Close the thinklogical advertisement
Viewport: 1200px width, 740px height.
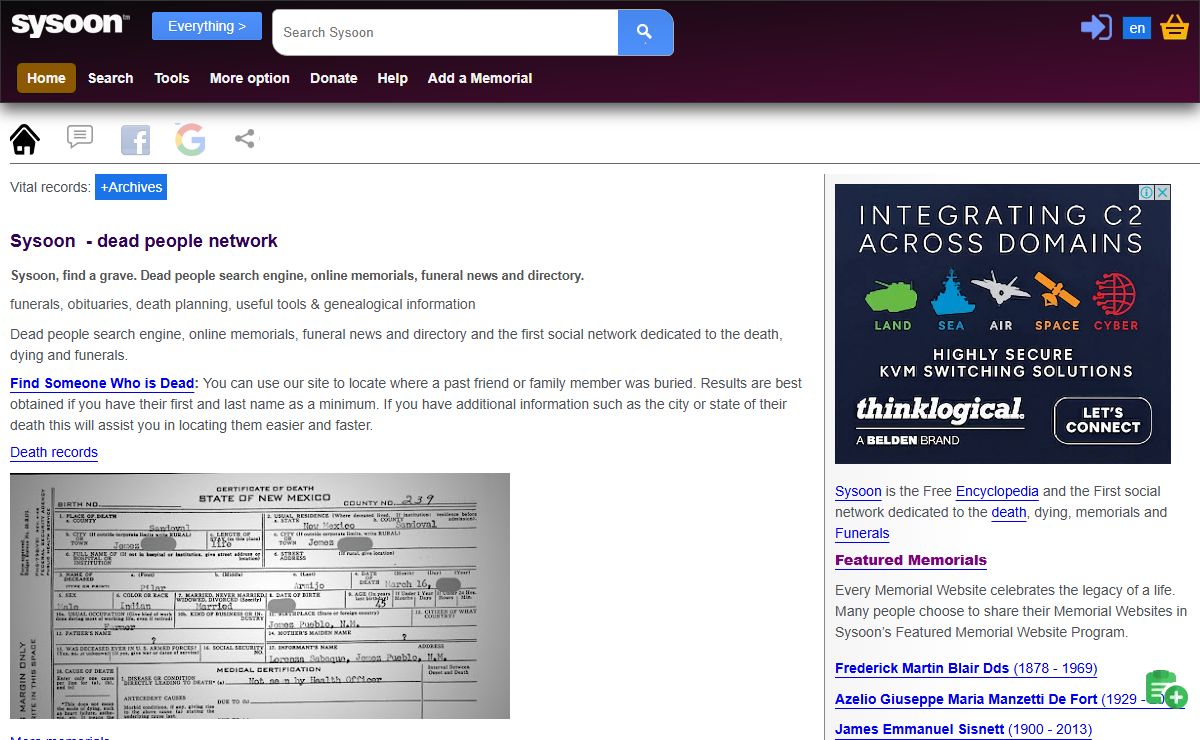pyautogui.click(x=1163, y=192)
